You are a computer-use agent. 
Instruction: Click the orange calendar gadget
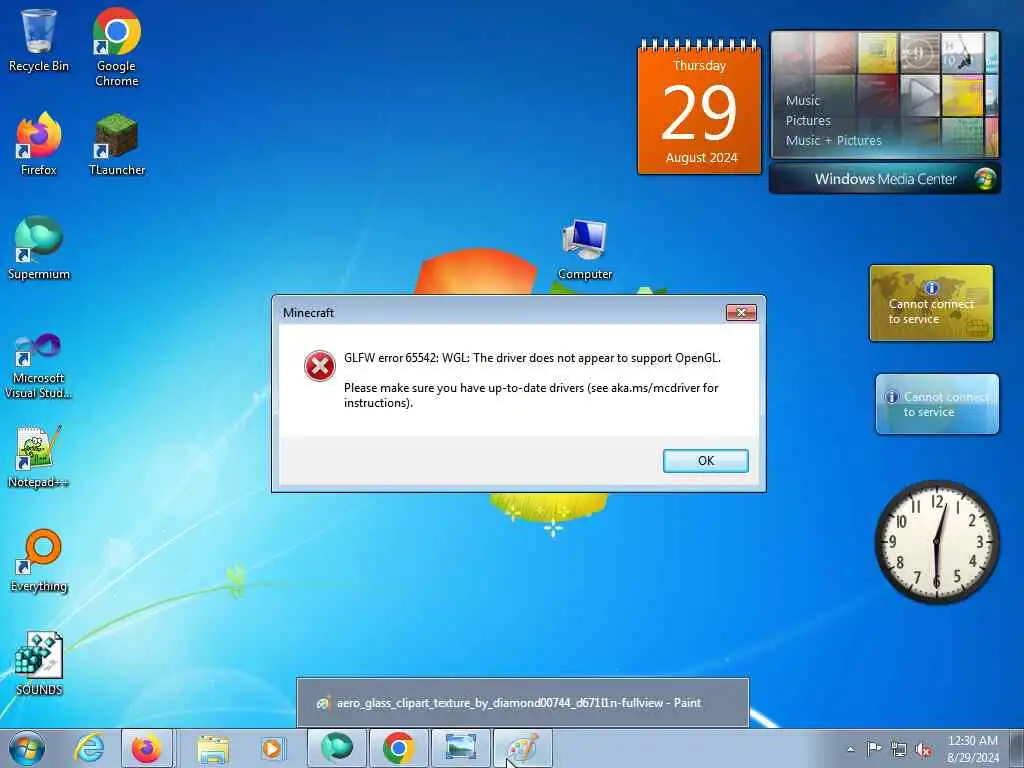click(x=699, y=107)
